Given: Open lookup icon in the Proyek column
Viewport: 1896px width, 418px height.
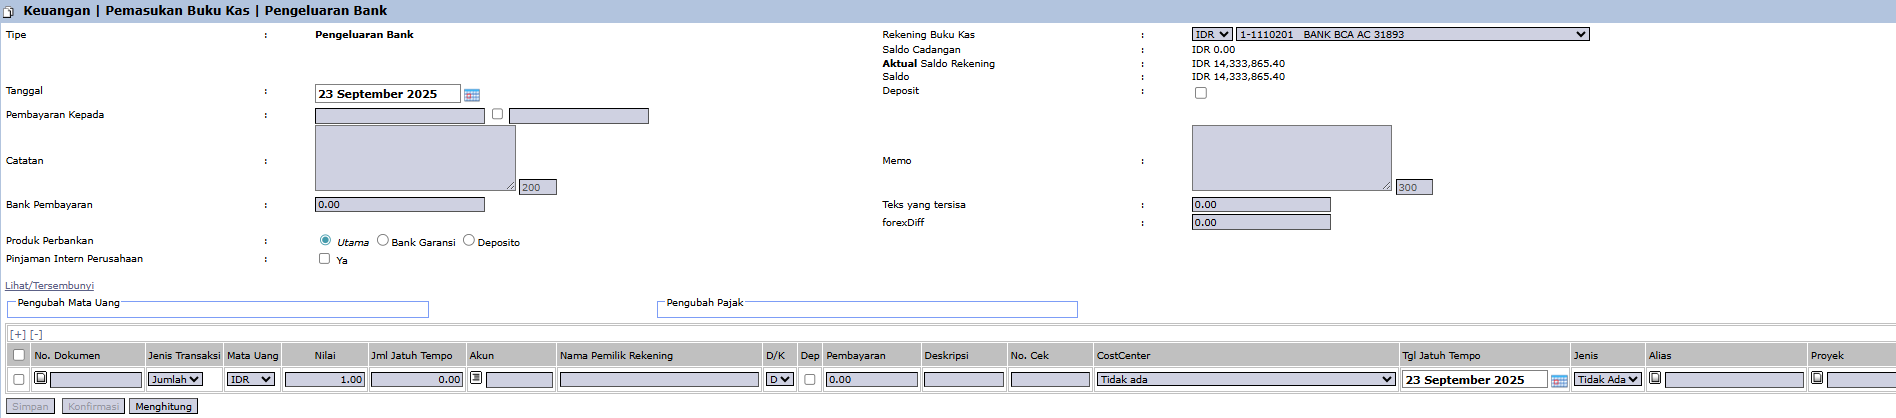Looking at the screenshot, I should [1817, 378].
